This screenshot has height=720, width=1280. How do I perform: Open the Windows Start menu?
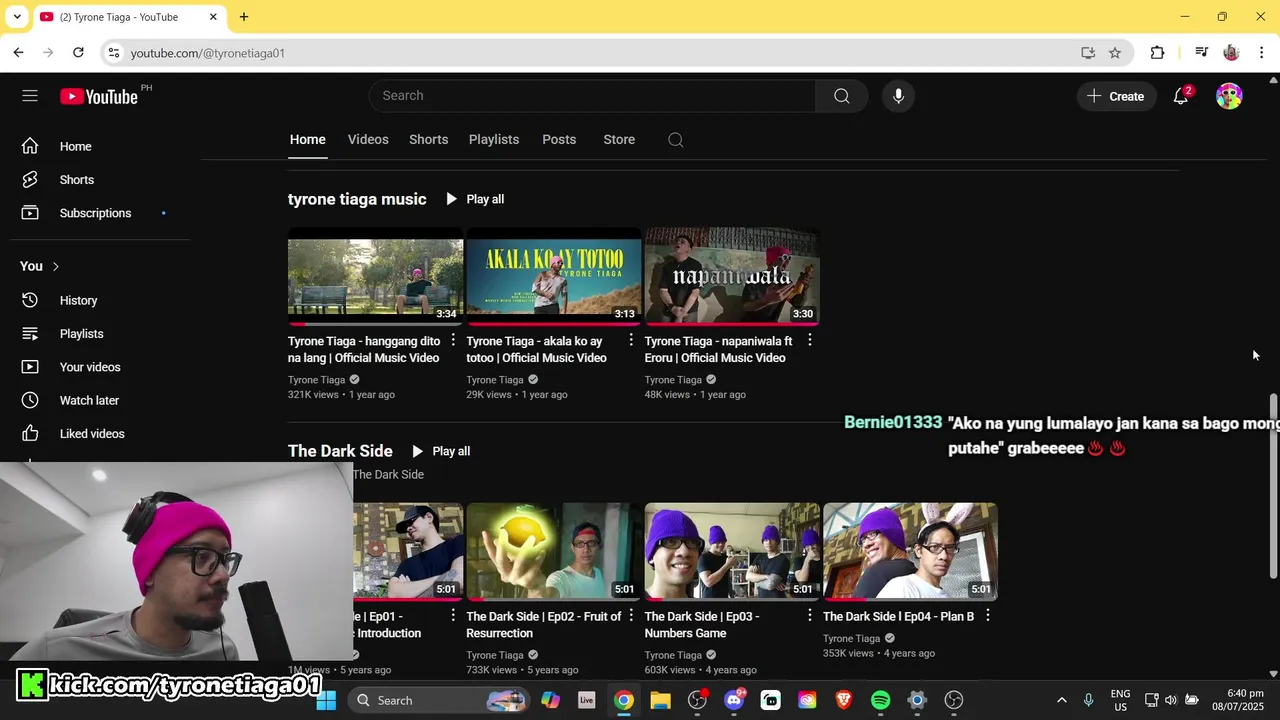point(326,700)
